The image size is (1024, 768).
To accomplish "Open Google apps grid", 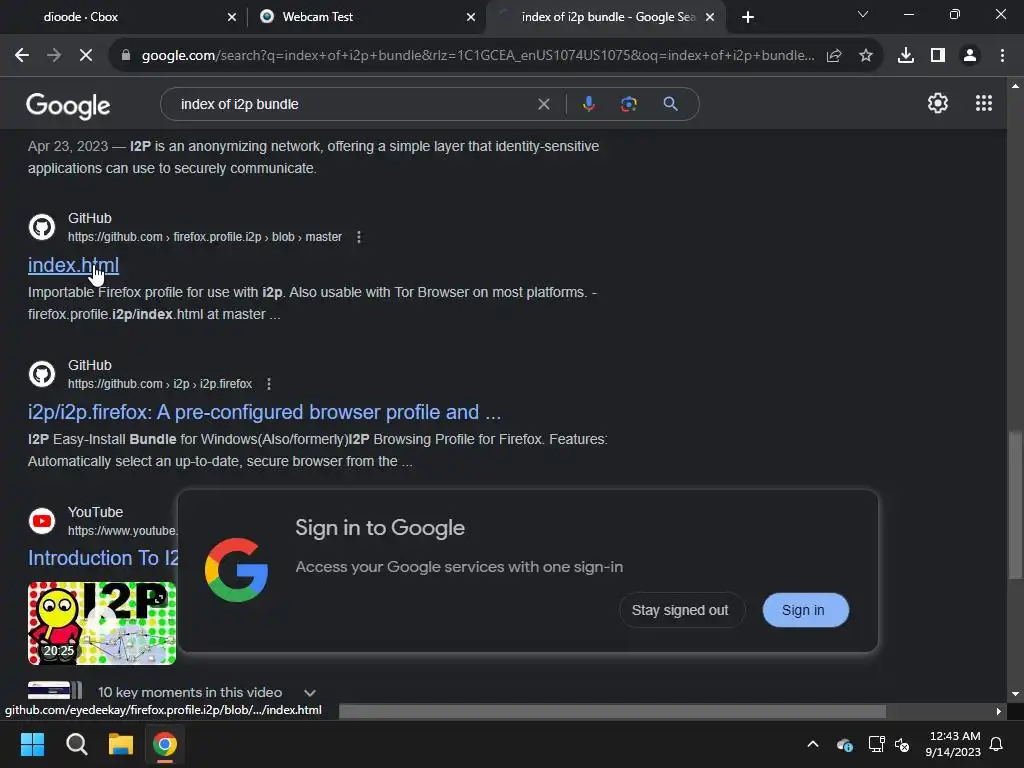I will coord(984,103).
